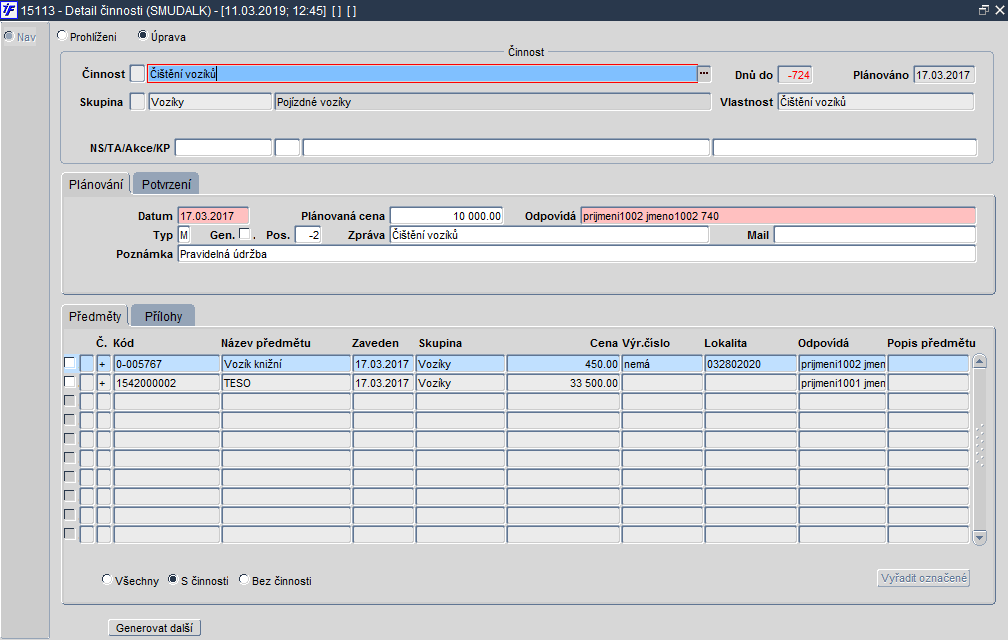The height and width of the screenshot is (640, 1008).
Task: Click the Typ field containing M
Action: pyautogui.click(x=184, y=235)
